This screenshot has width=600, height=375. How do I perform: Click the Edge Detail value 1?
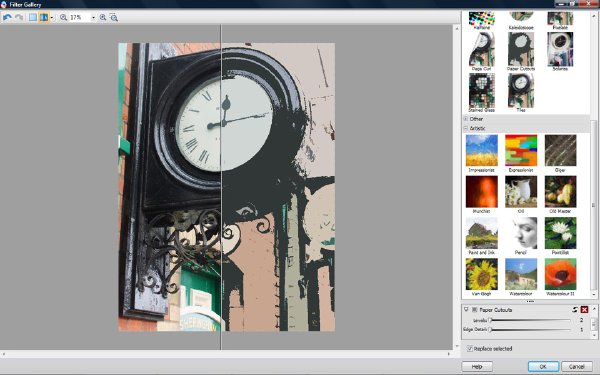point(582,329)
